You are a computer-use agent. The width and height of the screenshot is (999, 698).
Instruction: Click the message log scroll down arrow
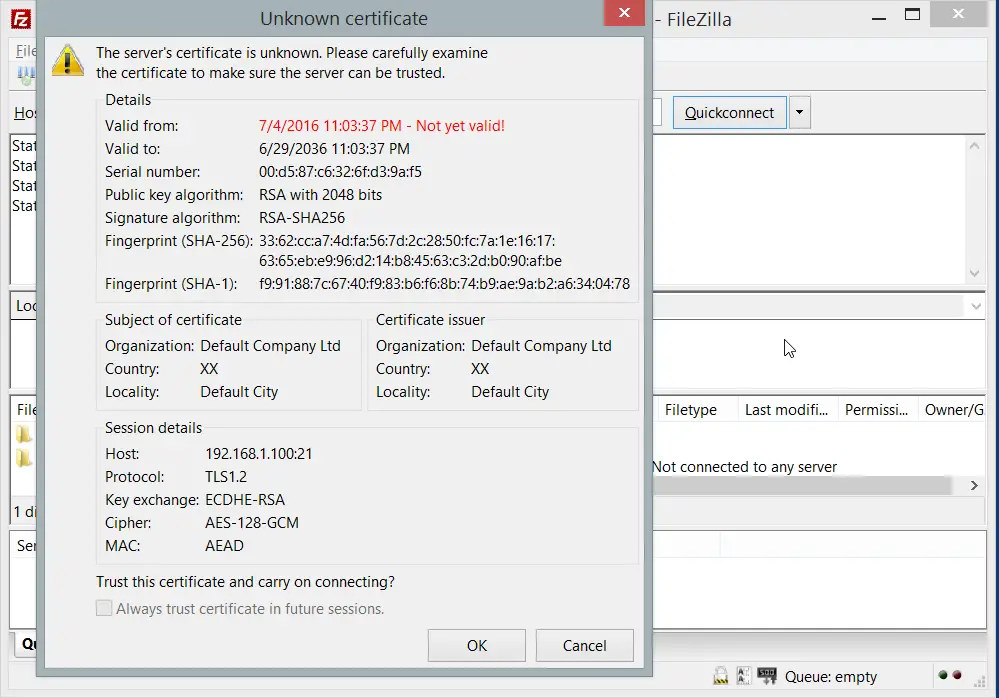pyautogui.click(x=974, y=273)
